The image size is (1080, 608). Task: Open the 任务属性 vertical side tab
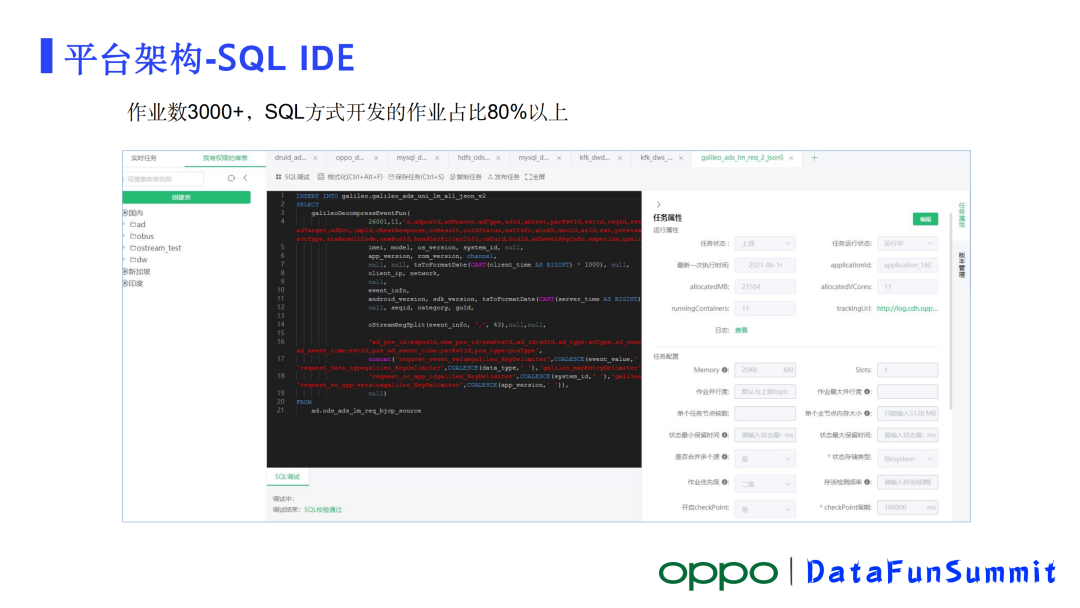coord(962,215)
